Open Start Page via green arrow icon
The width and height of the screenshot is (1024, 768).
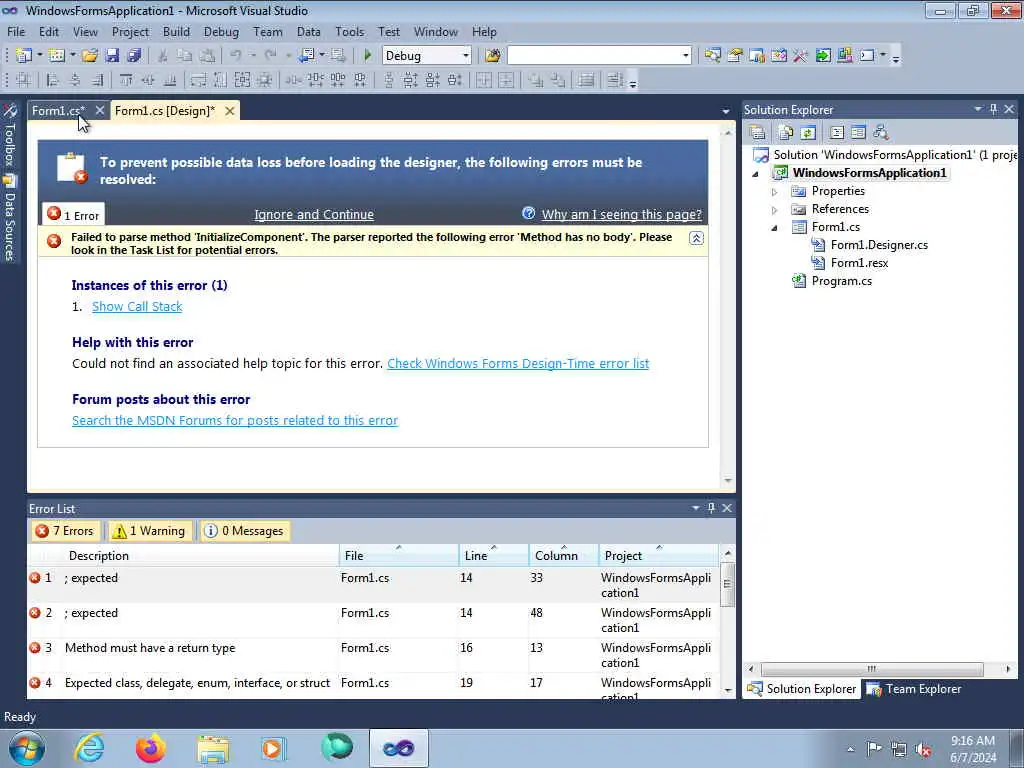coord(823,56)
